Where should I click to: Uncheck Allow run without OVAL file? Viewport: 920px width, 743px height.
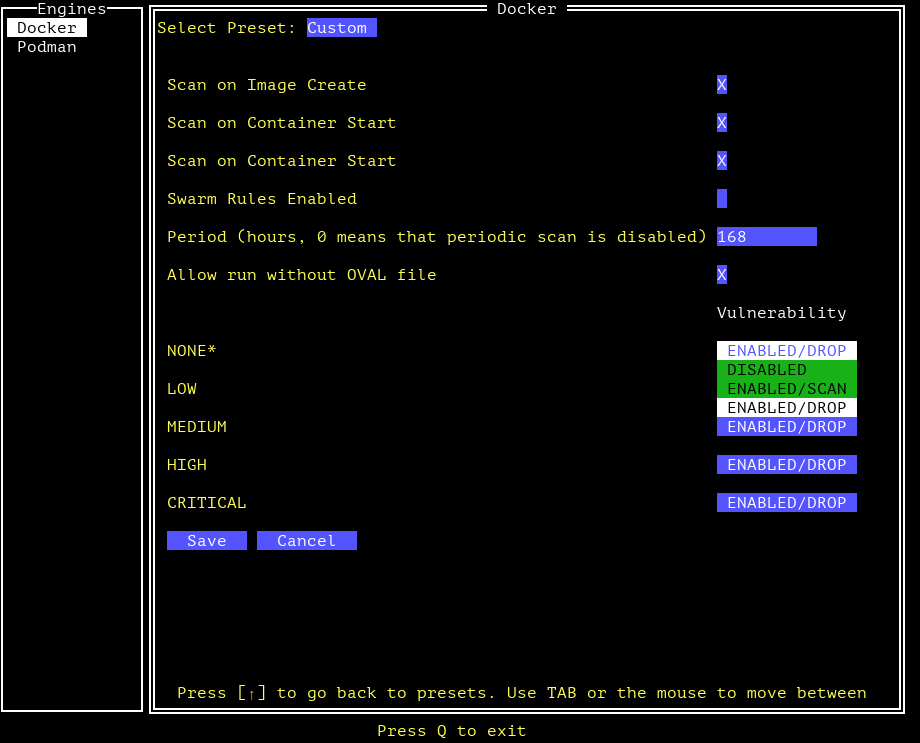pos(722,275)
